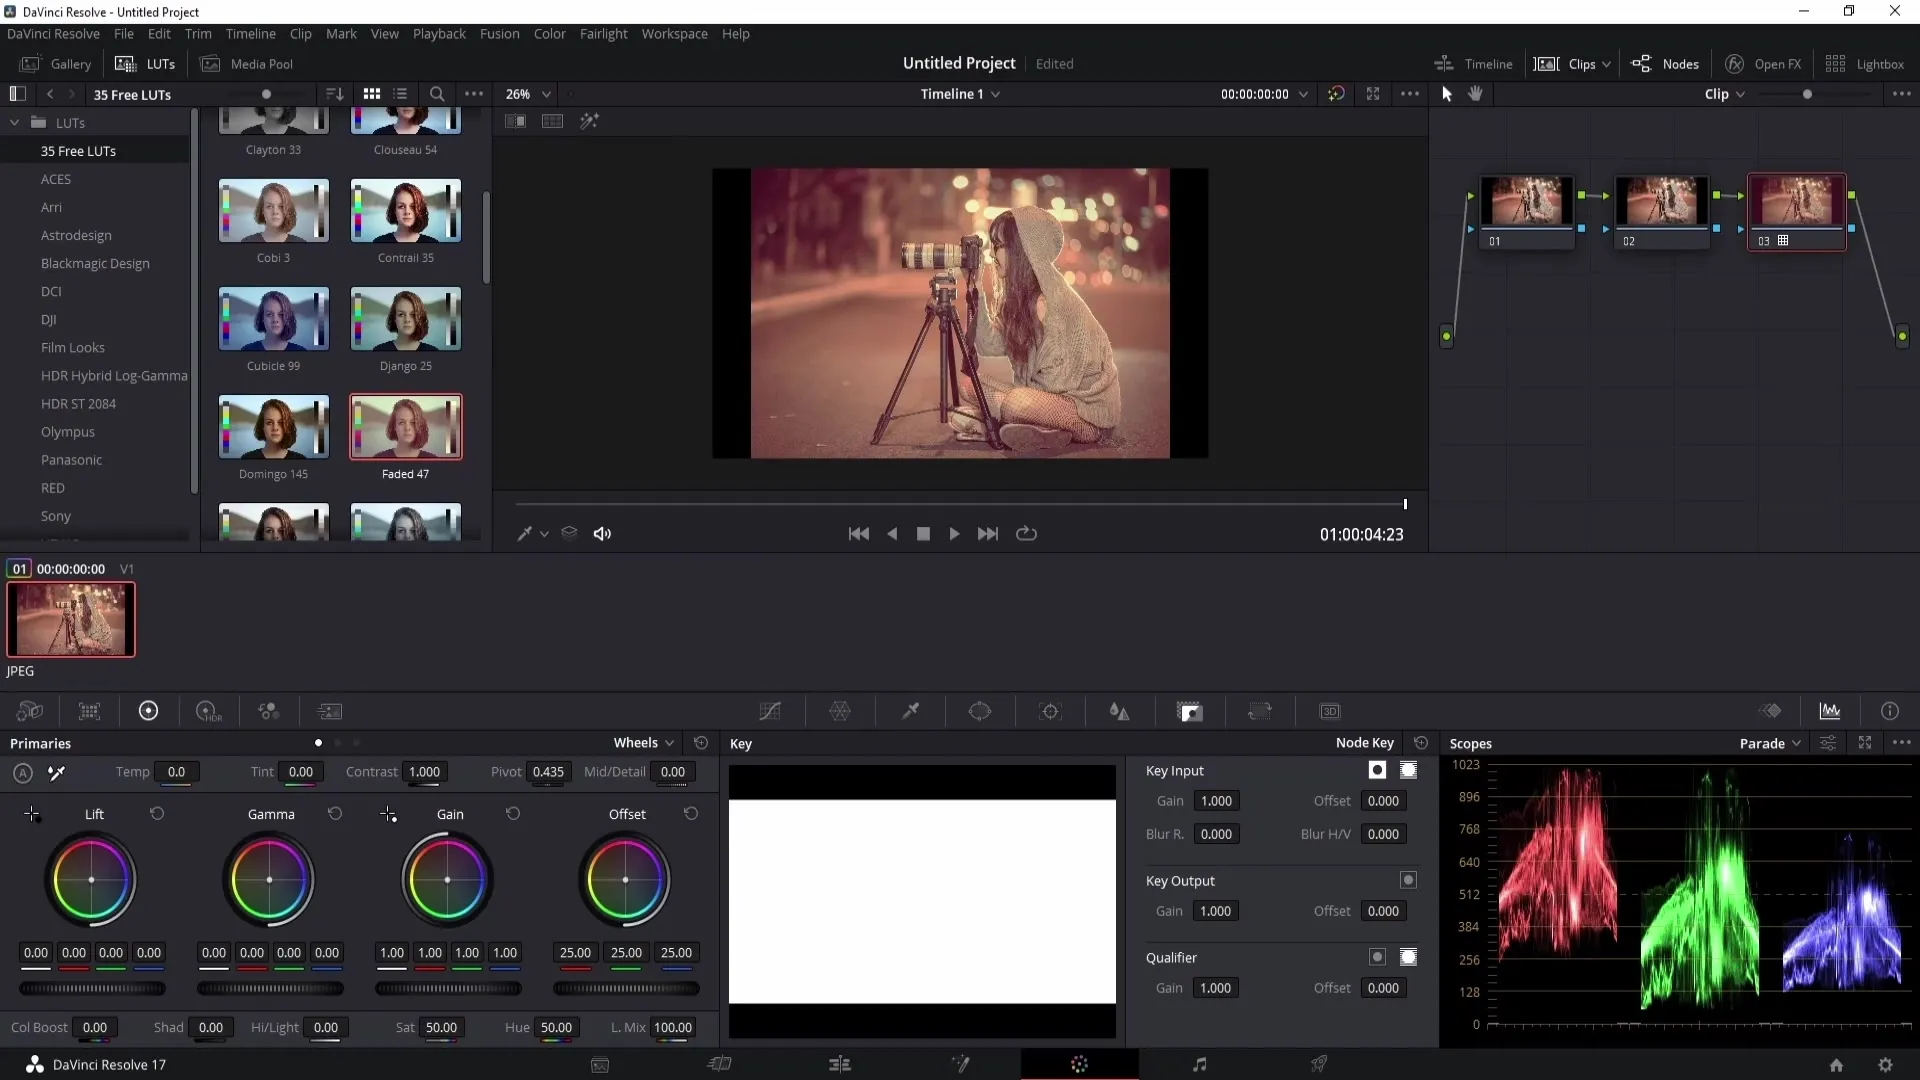Enable the Qualifier matte overlay

click(1408, 957)
